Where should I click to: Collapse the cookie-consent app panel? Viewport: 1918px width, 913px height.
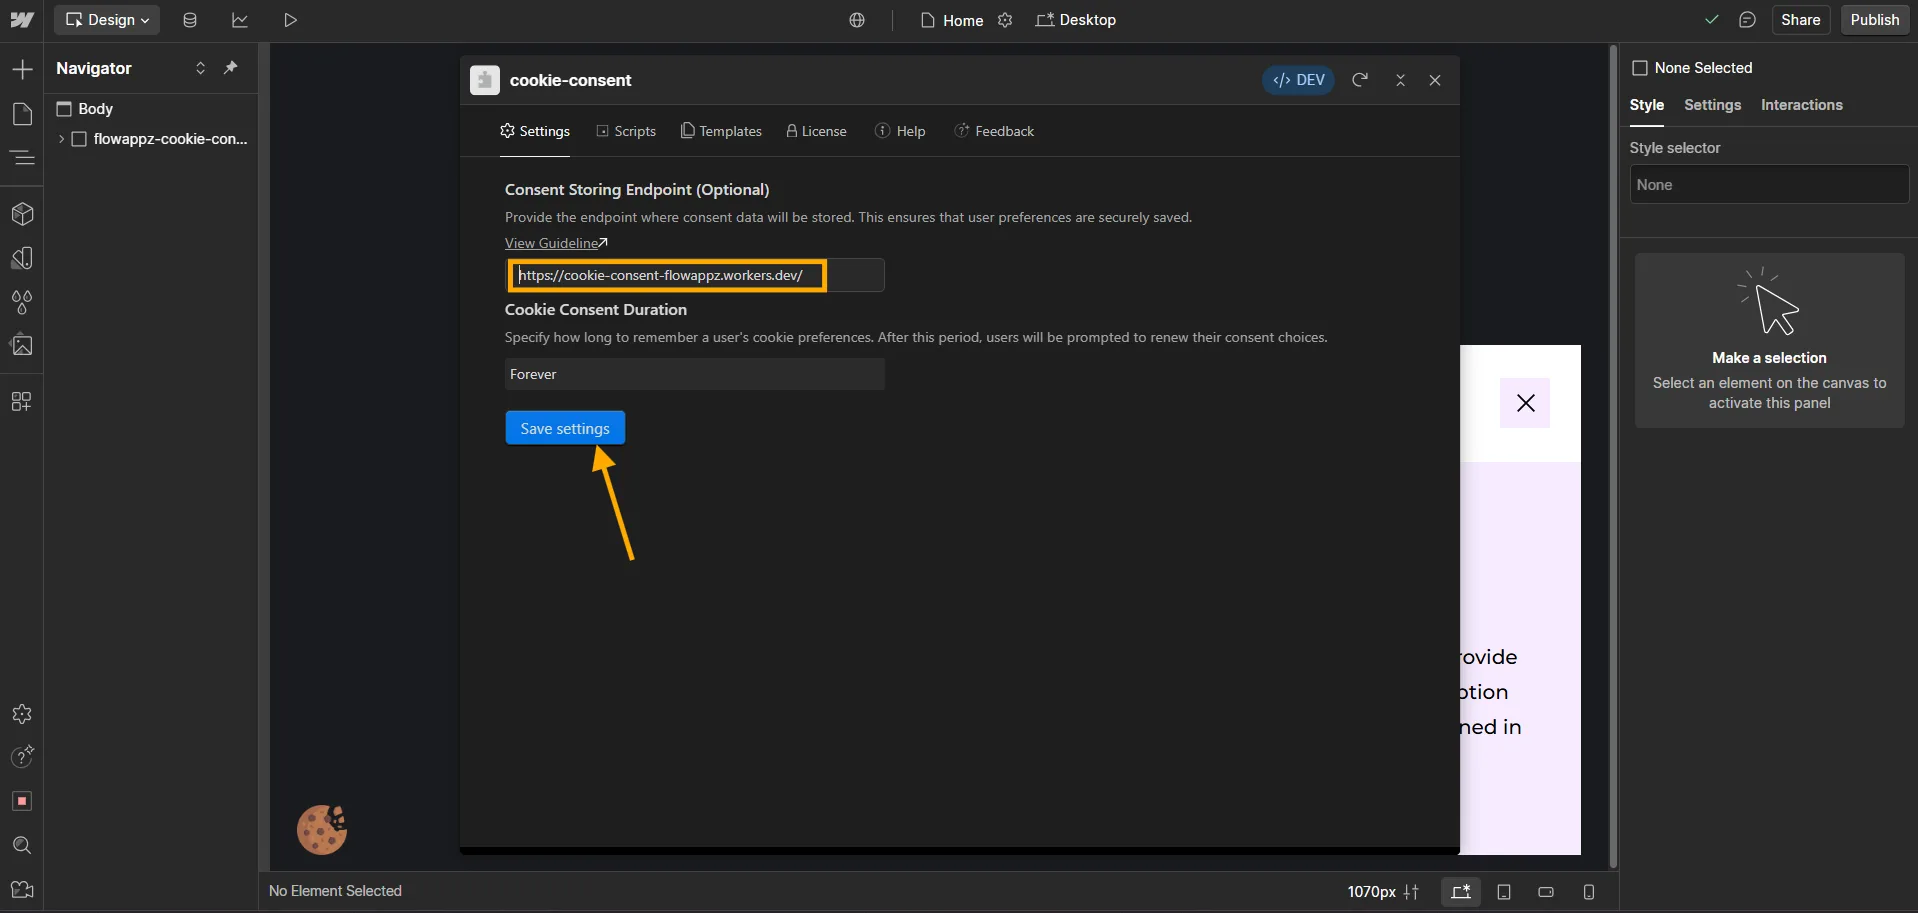pos(1400,80)
